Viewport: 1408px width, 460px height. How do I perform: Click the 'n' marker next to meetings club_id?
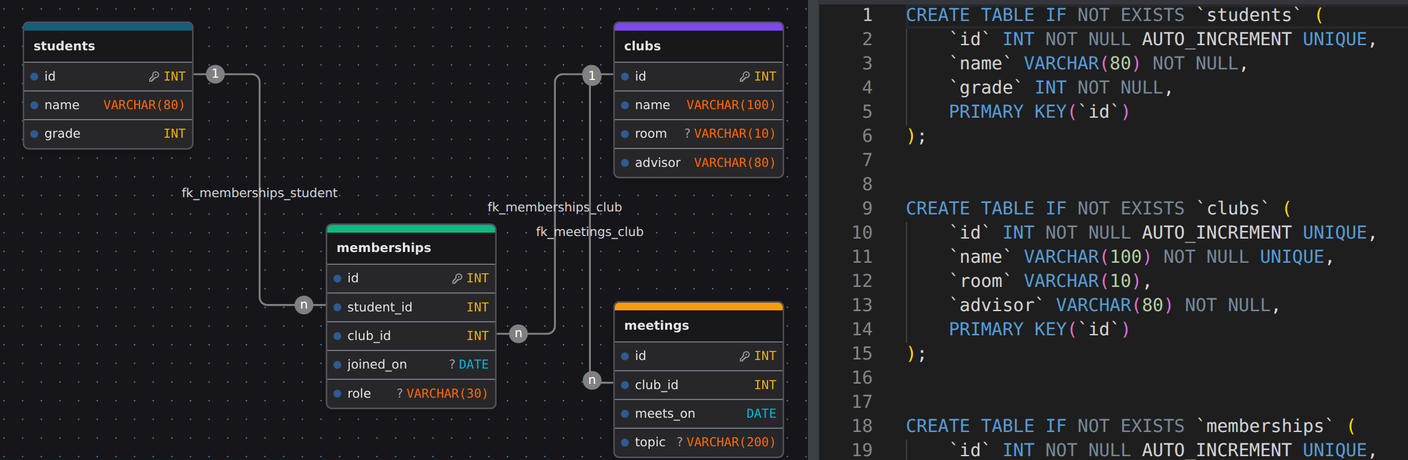click(x=592, y=380)
